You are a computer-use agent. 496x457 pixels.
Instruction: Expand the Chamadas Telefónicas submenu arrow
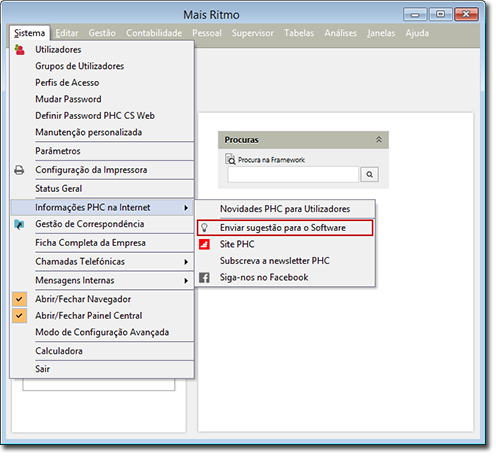click(x=186, y=262)
